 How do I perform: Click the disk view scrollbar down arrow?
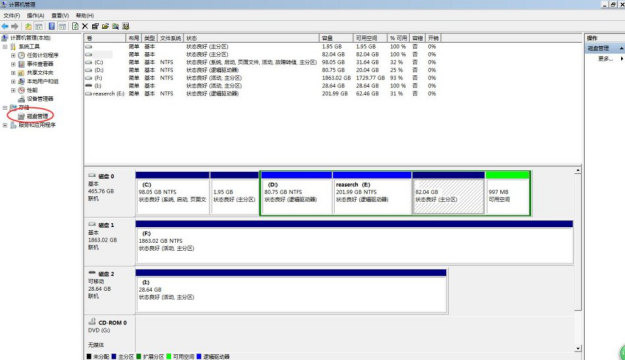click(x=578, y=348)
